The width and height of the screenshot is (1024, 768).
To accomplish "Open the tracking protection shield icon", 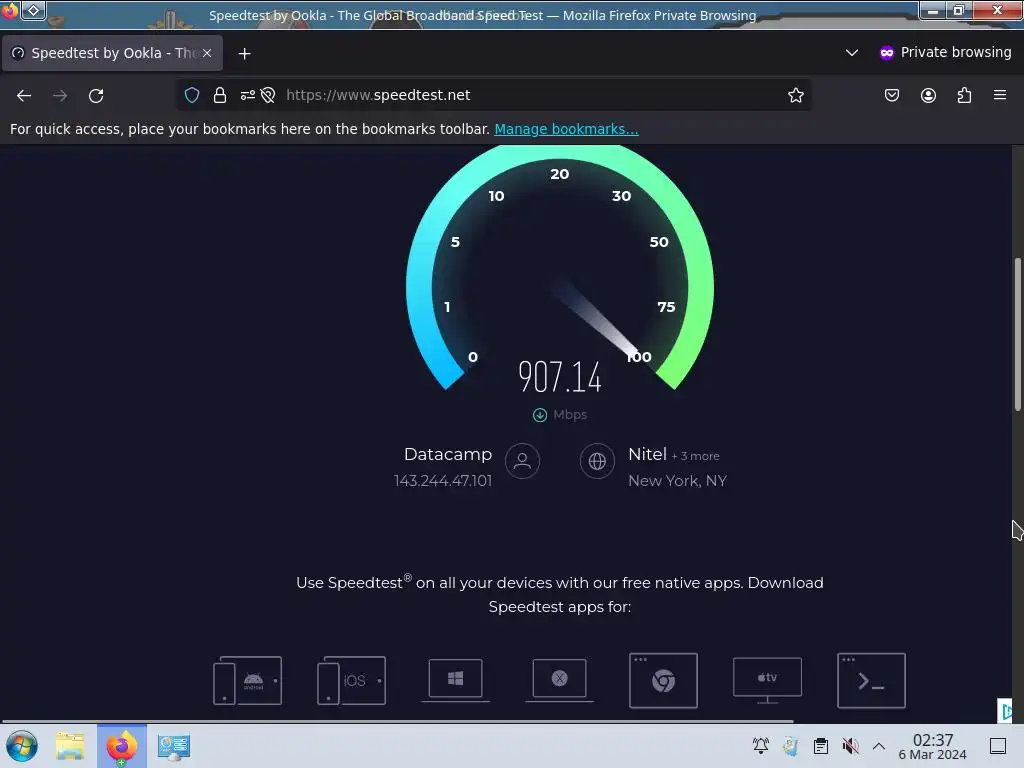I will click(191, 95).
